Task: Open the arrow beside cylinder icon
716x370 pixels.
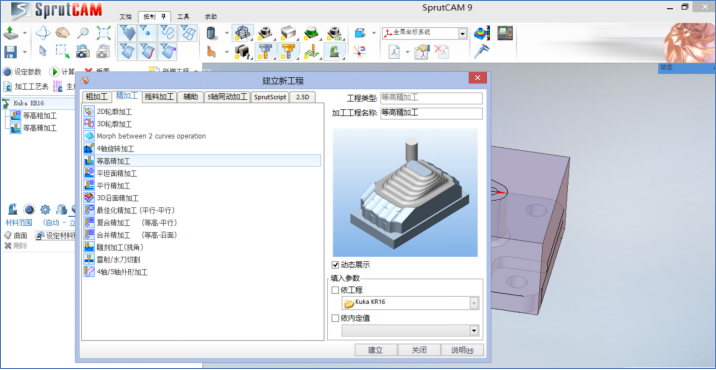Action: pos(227,33)
